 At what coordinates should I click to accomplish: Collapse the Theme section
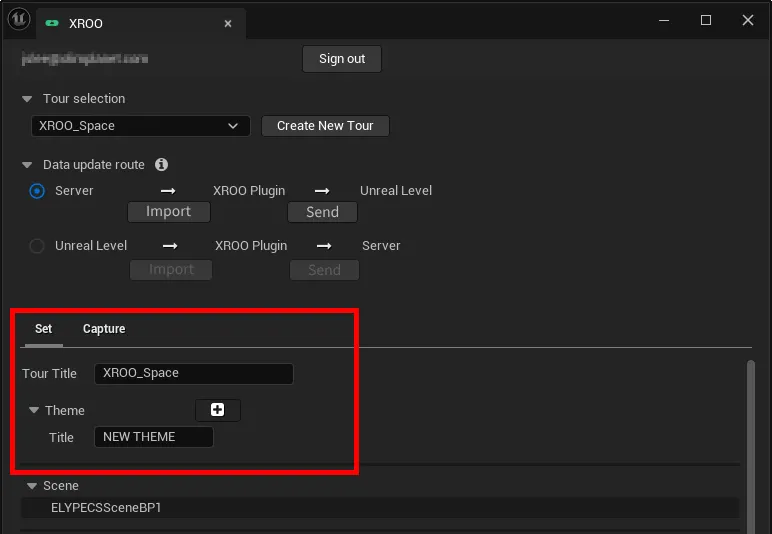pyautogui.click(x=33, y=410)
